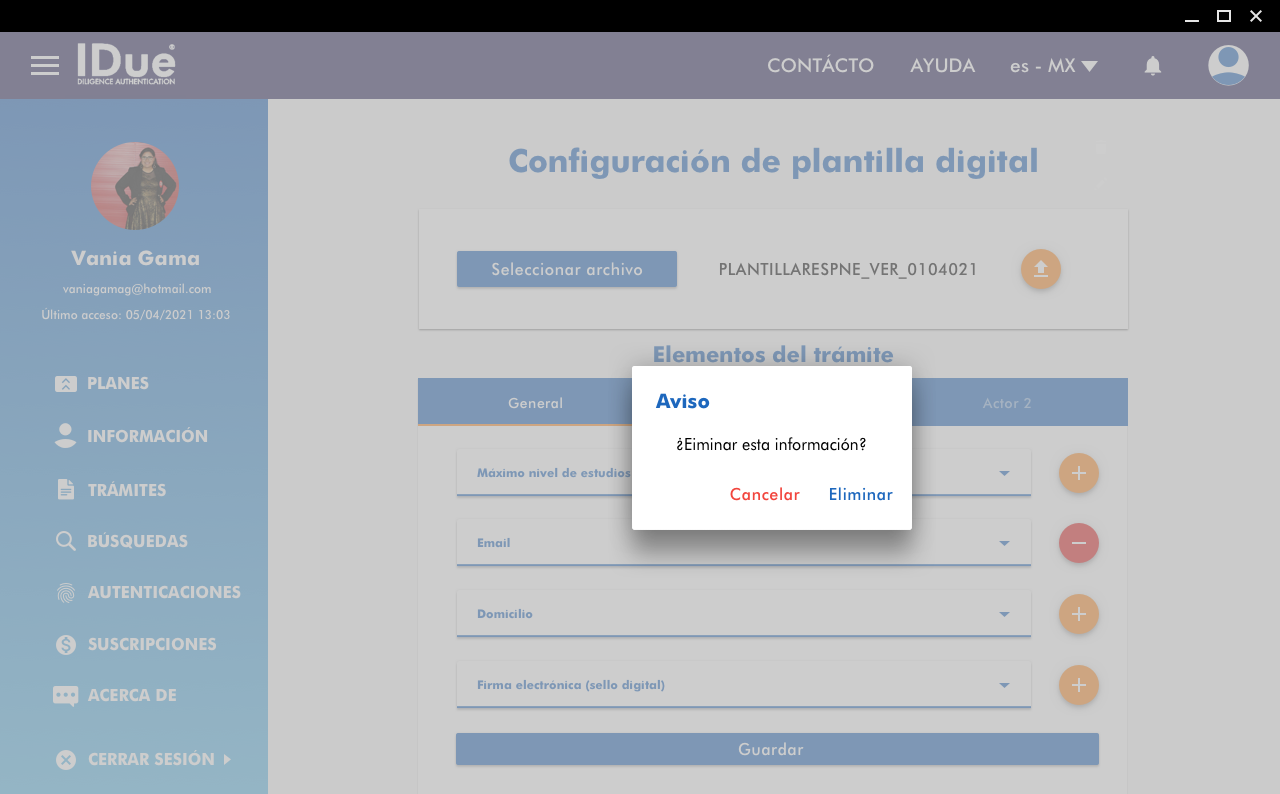Viewport: 1280px width, 794px height.
Task: Go to Autenticaciones in sidebar
Action: (x=163, y=592)
